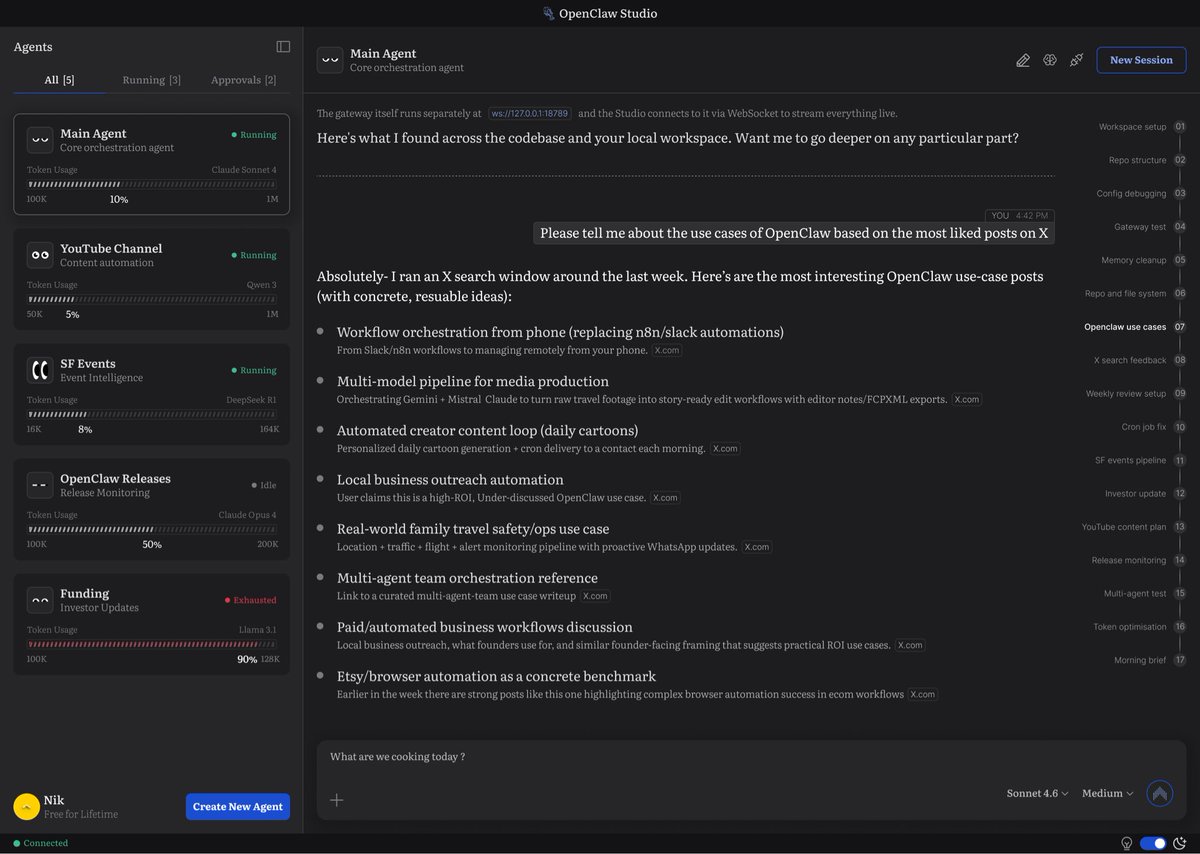This screenshot has height=854, width=1200.
Task: Click Main Agent token usage bar
Action: pyautogui.click(x=151, y=184)
